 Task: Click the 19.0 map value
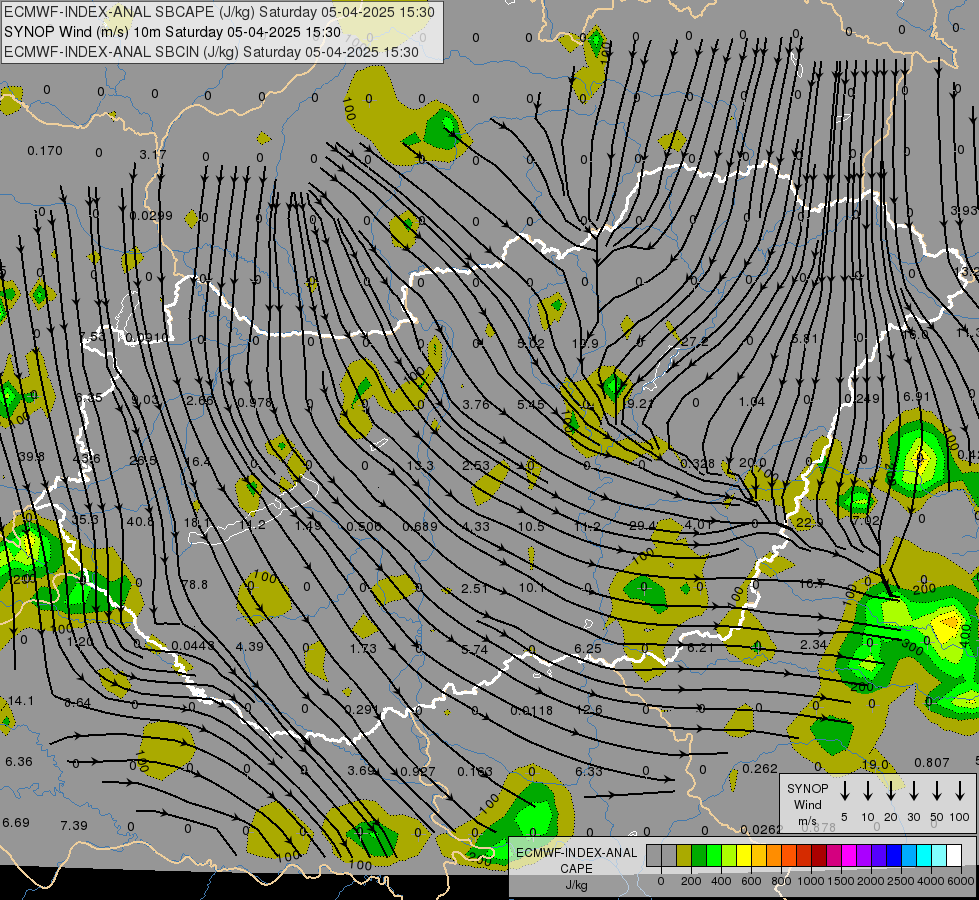click(875, 764)
